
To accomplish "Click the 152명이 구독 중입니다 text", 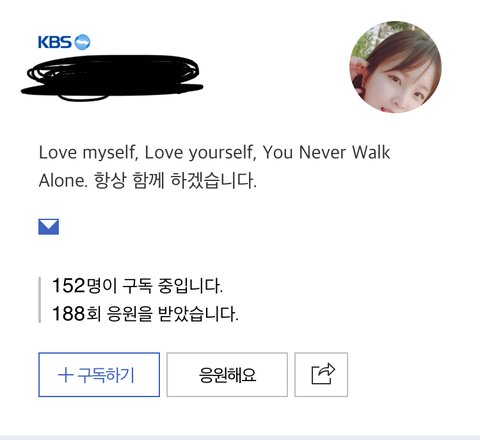I will 137,286.
